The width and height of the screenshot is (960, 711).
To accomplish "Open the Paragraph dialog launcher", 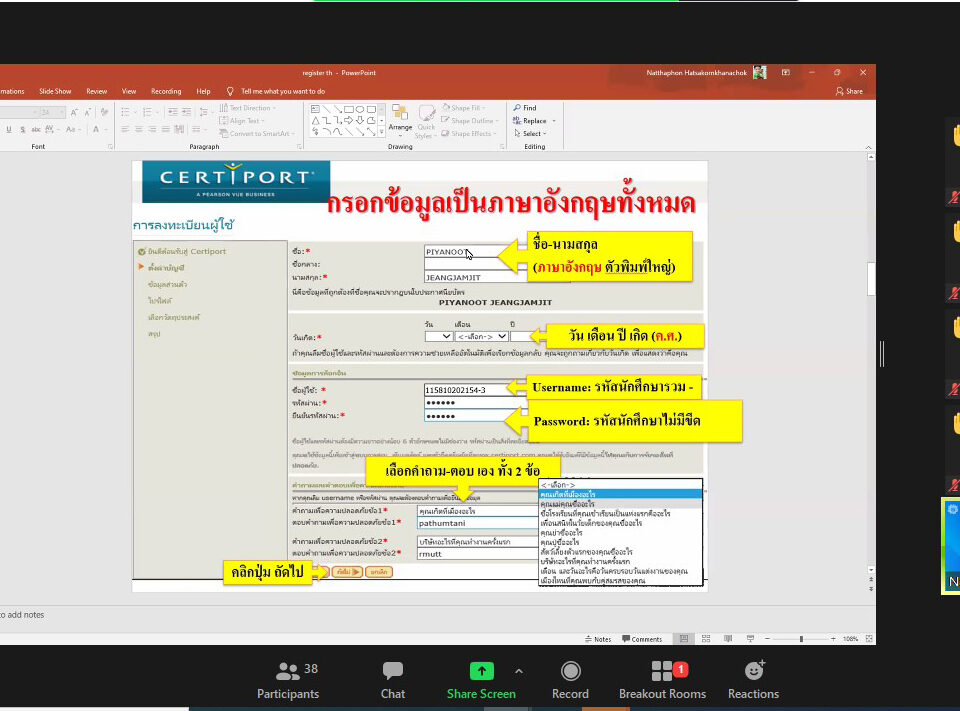I will click(x=299, y=146).
